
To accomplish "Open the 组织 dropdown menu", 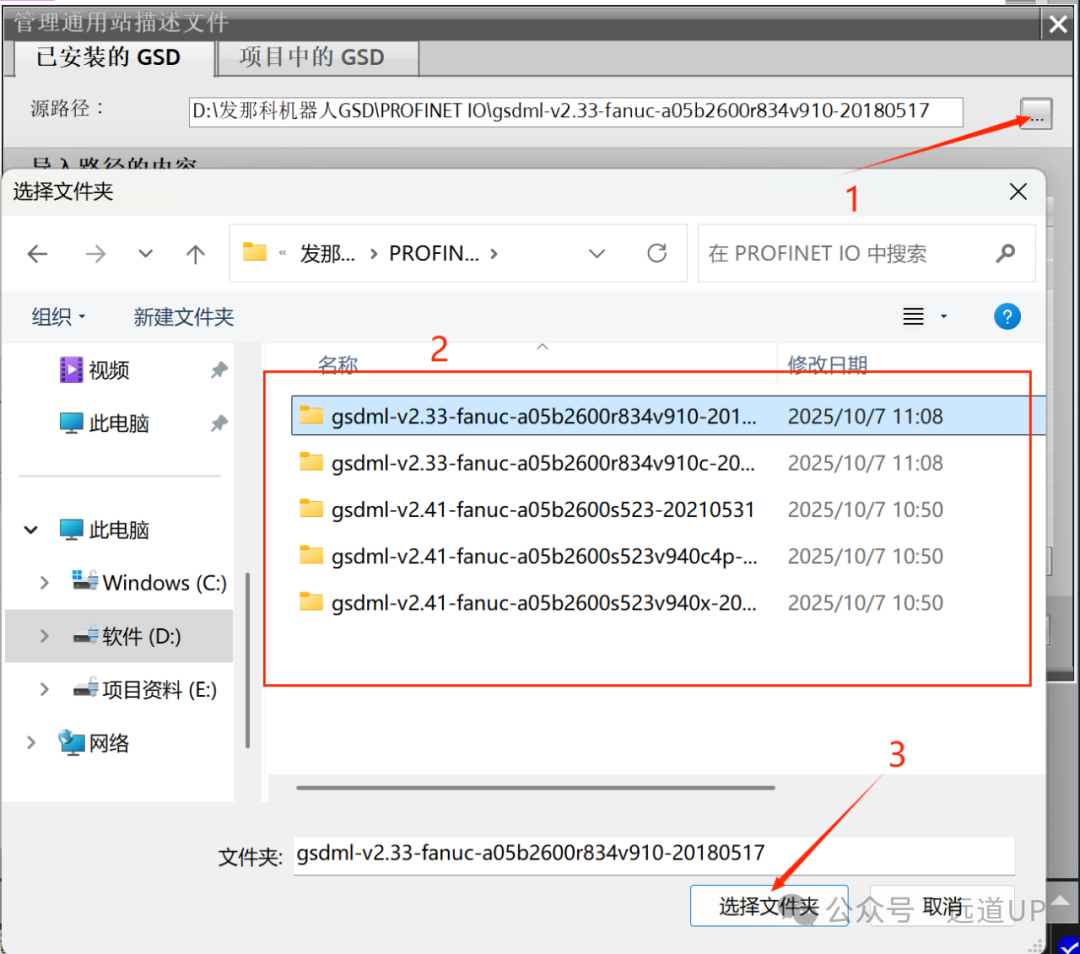I will 58,316.
